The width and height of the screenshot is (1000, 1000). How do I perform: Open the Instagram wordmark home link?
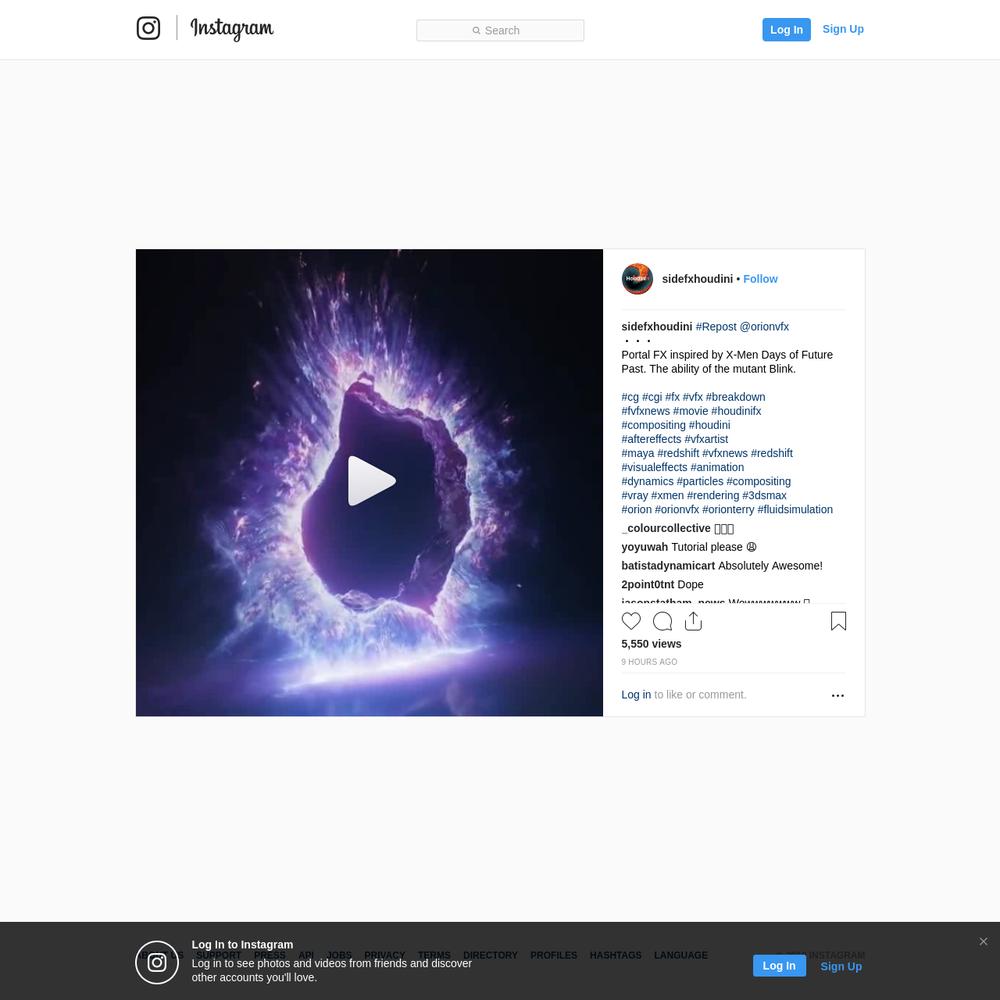click(232, 29)
